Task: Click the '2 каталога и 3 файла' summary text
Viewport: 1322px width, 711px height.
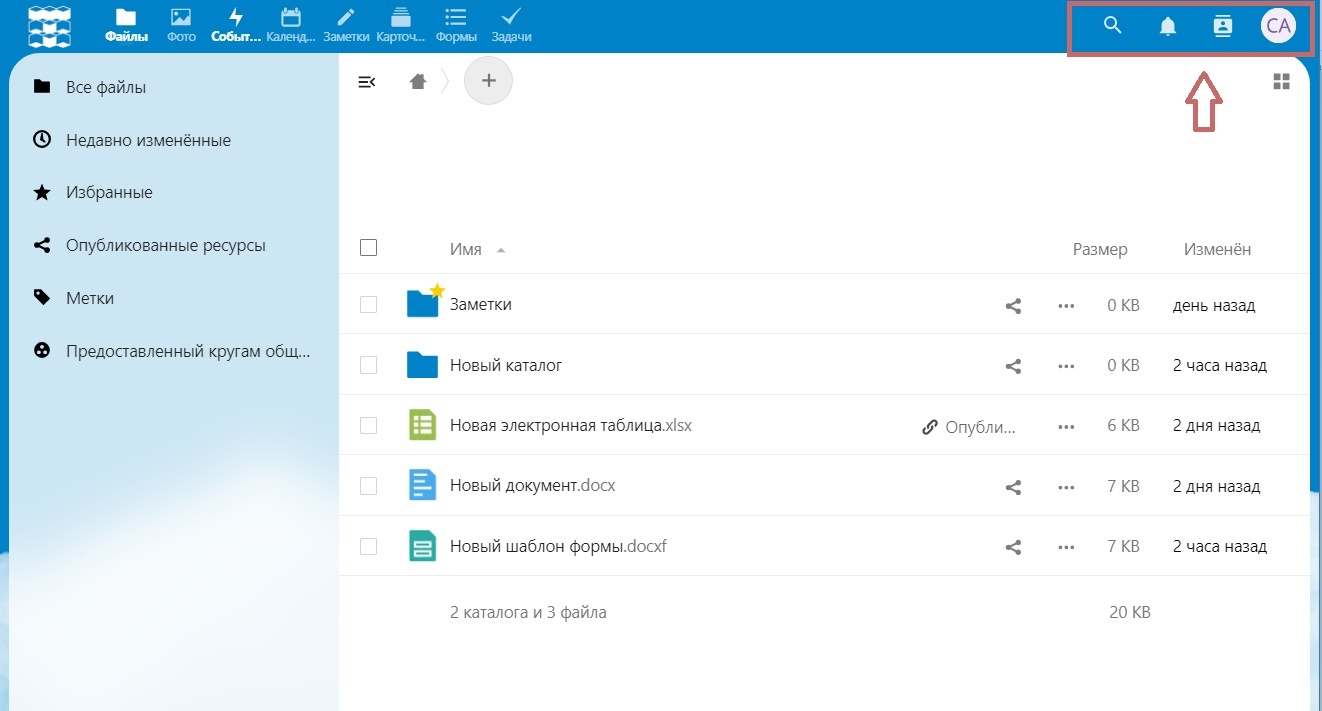Action: pos(528,611)
